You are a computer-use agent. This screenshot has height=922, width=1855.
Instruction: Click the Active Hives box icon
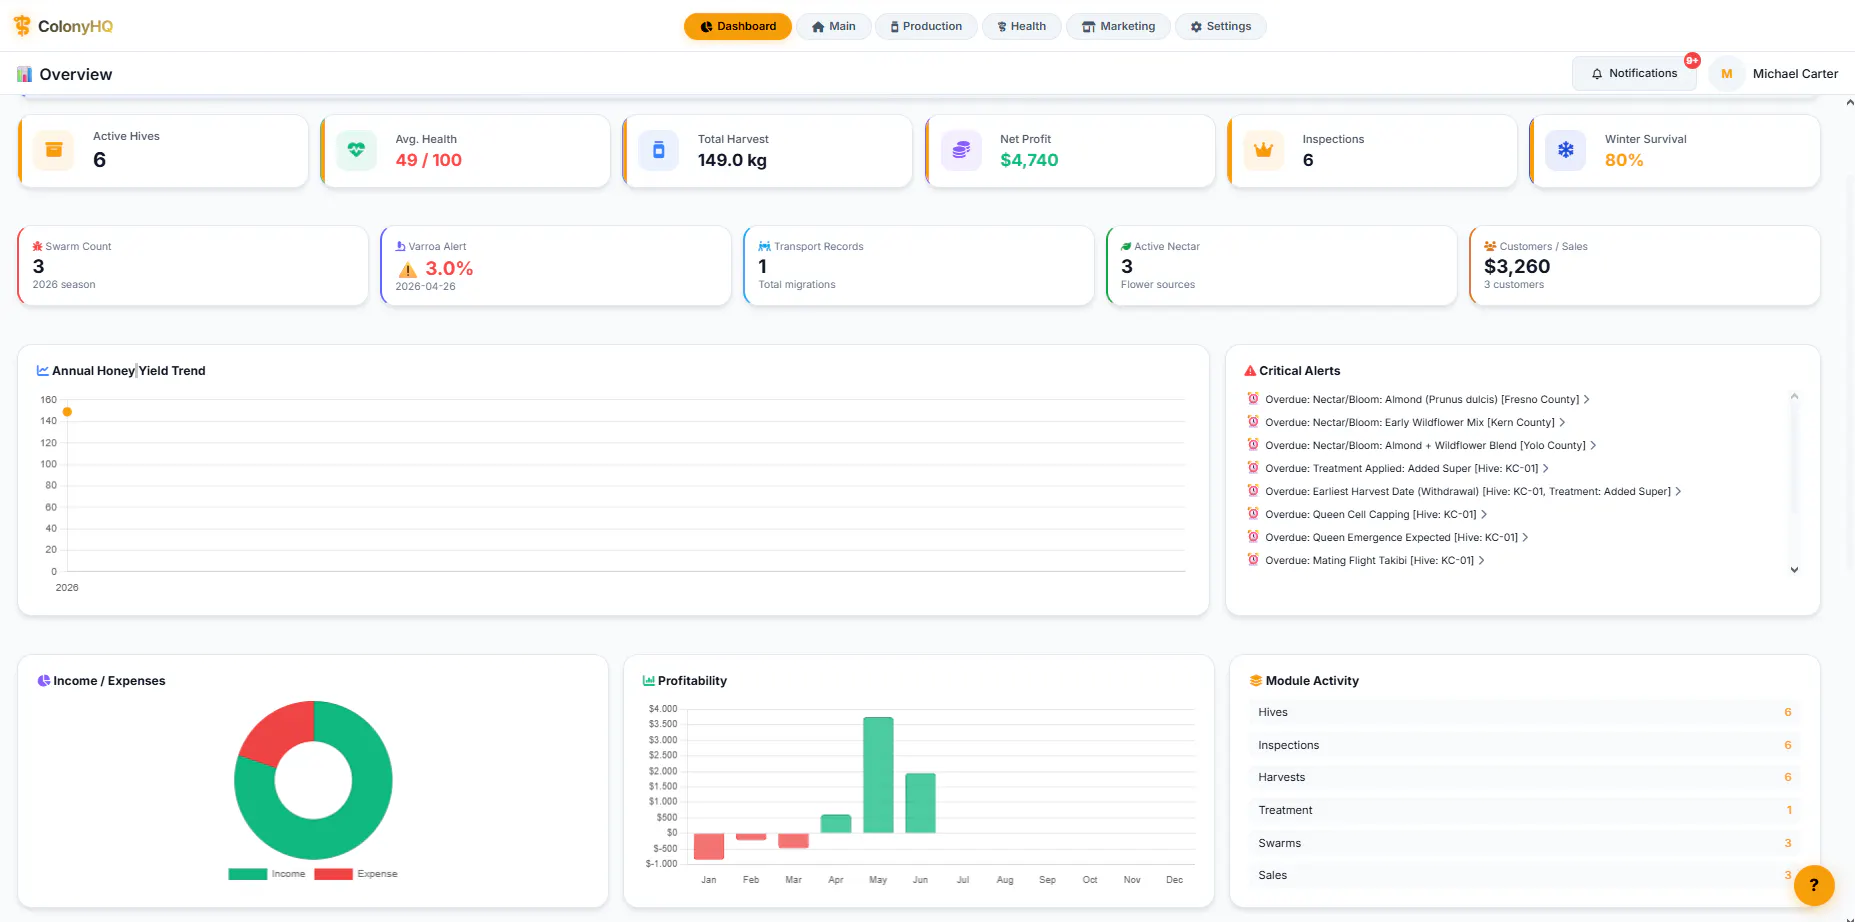click(54, 150)
